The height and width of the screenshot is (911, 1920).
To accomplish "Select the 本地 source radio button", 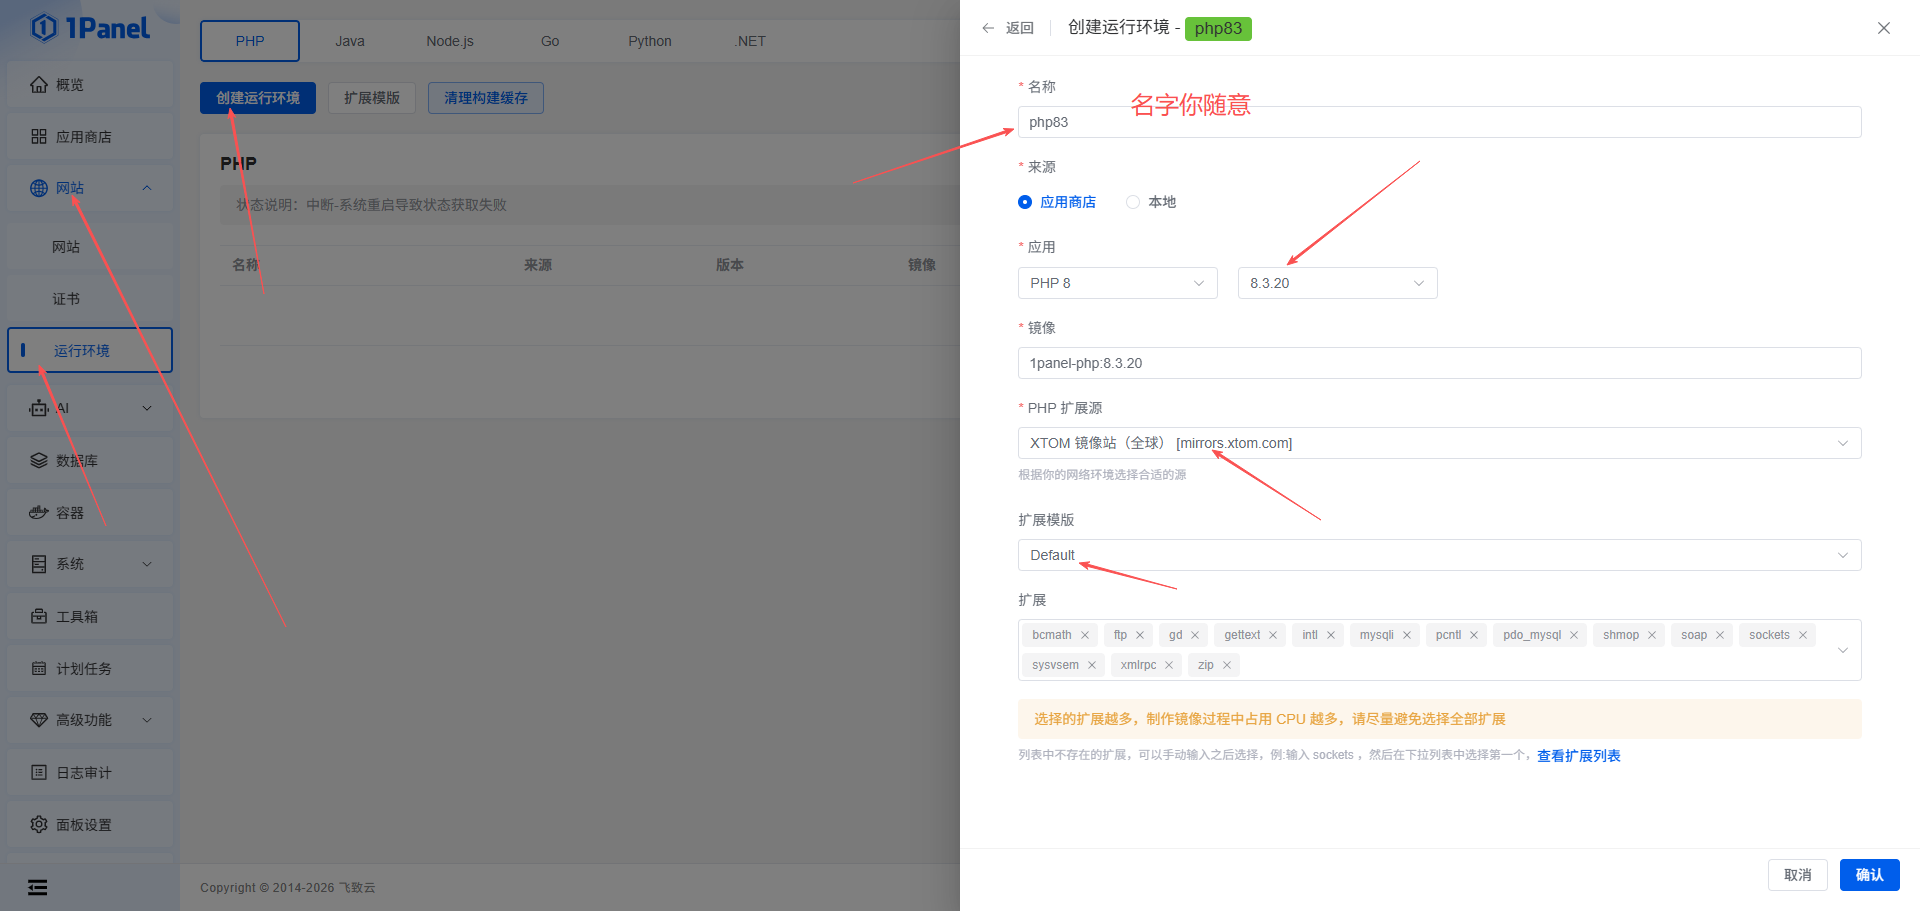I will pos(1133,202).
